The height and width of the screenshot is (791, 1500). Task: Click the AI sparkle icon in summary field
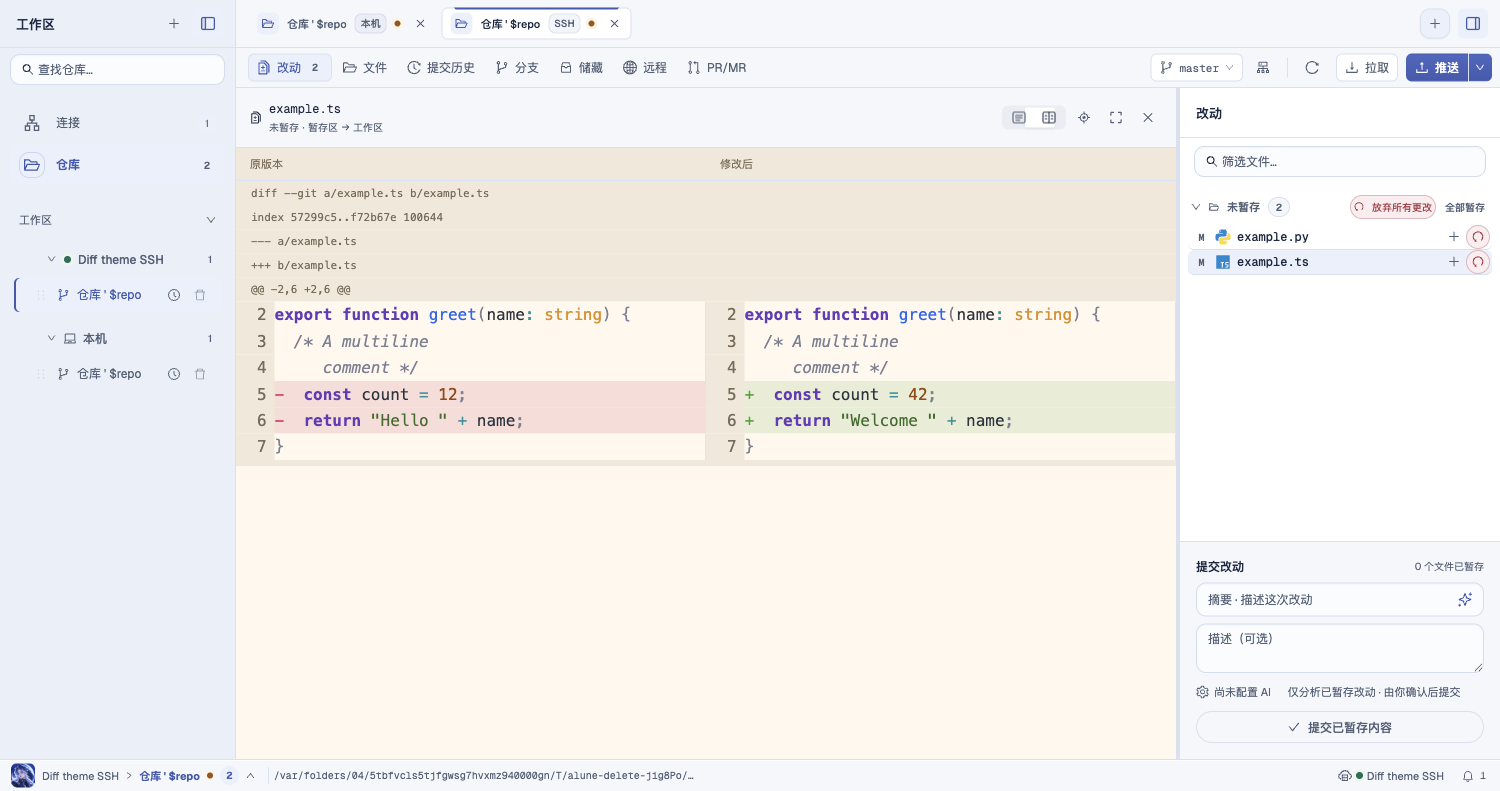click(1465, 599)
